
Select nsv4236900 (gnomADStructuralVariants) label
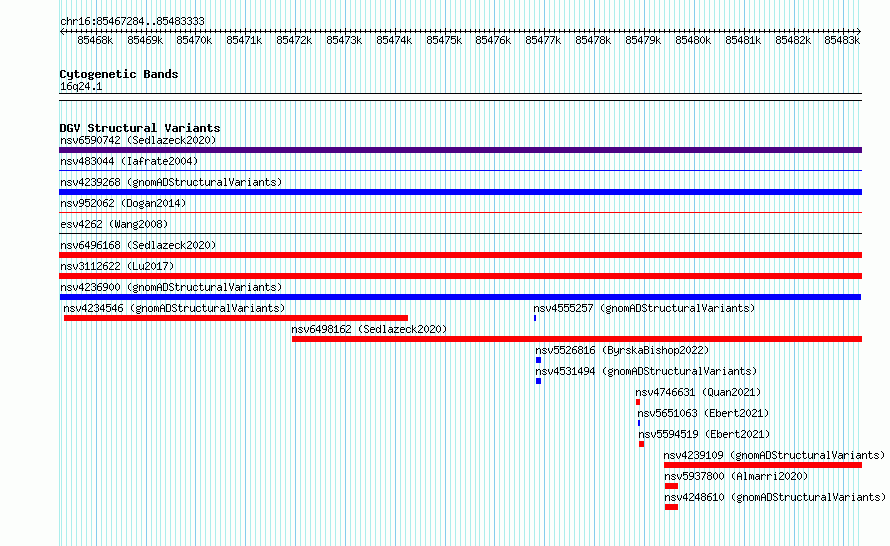pos(171,287)
